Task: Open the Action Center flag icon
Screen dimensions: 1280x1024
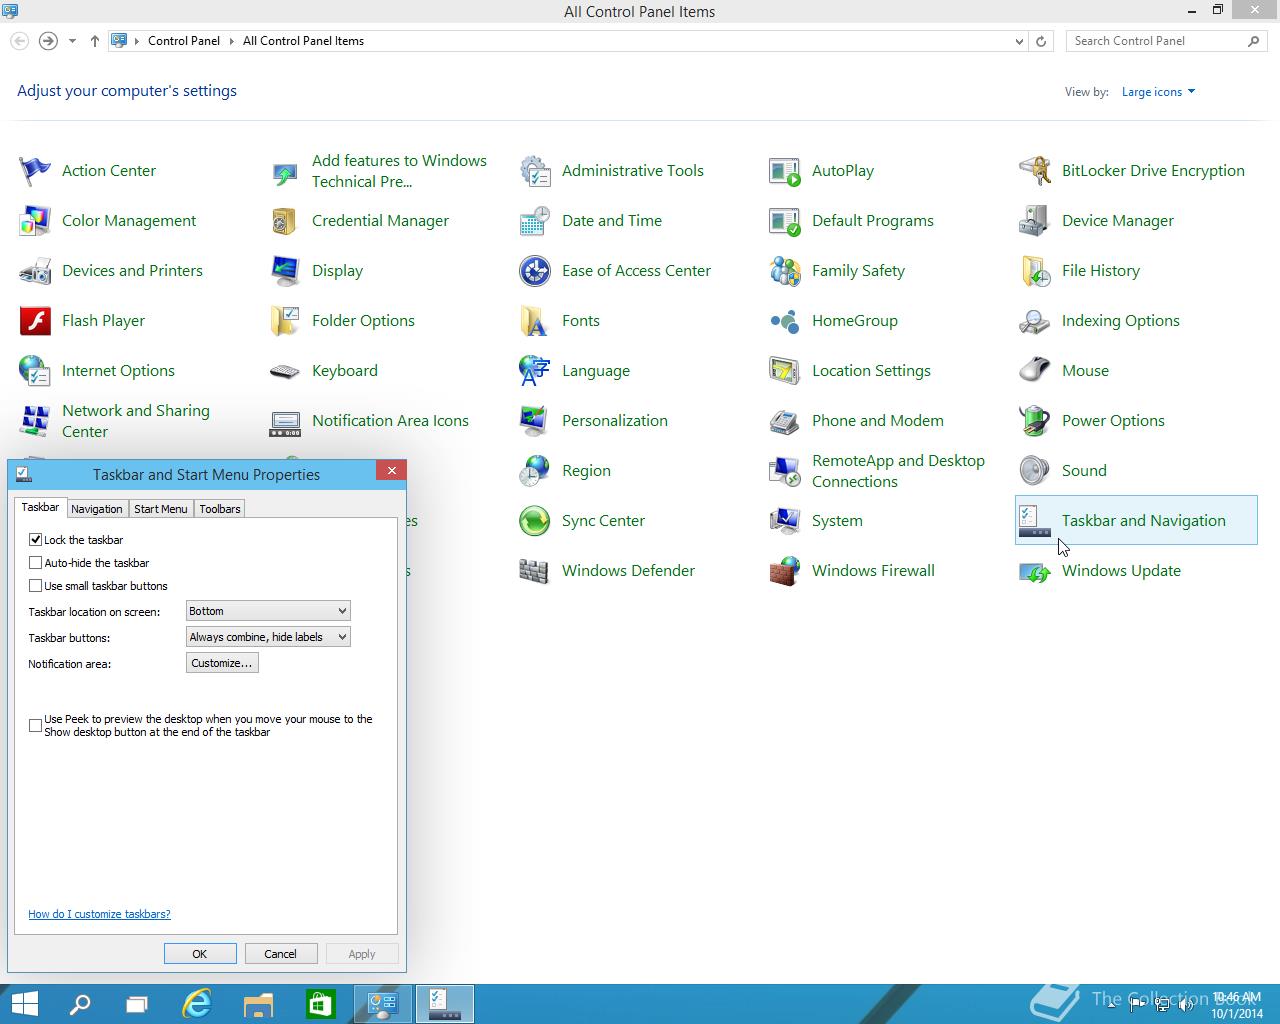Action: point(35,171)
